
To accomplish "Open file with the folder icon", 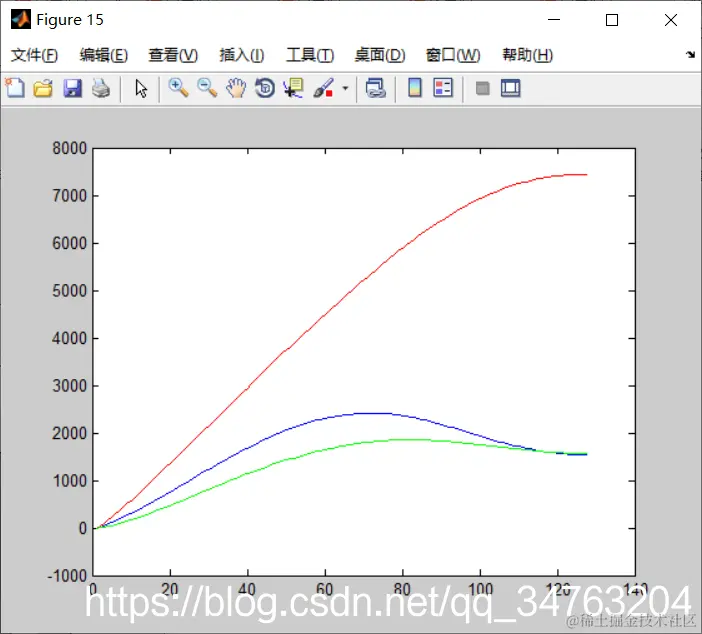I will click(43, 88).
